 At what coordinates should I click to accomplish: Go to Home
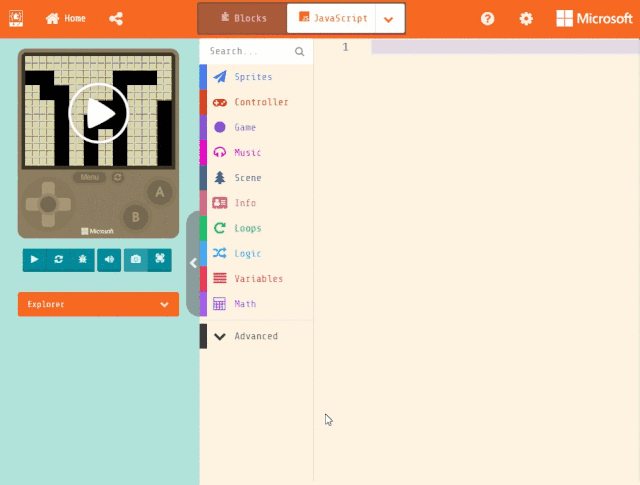pyautogui.click(x=65, y=18)
